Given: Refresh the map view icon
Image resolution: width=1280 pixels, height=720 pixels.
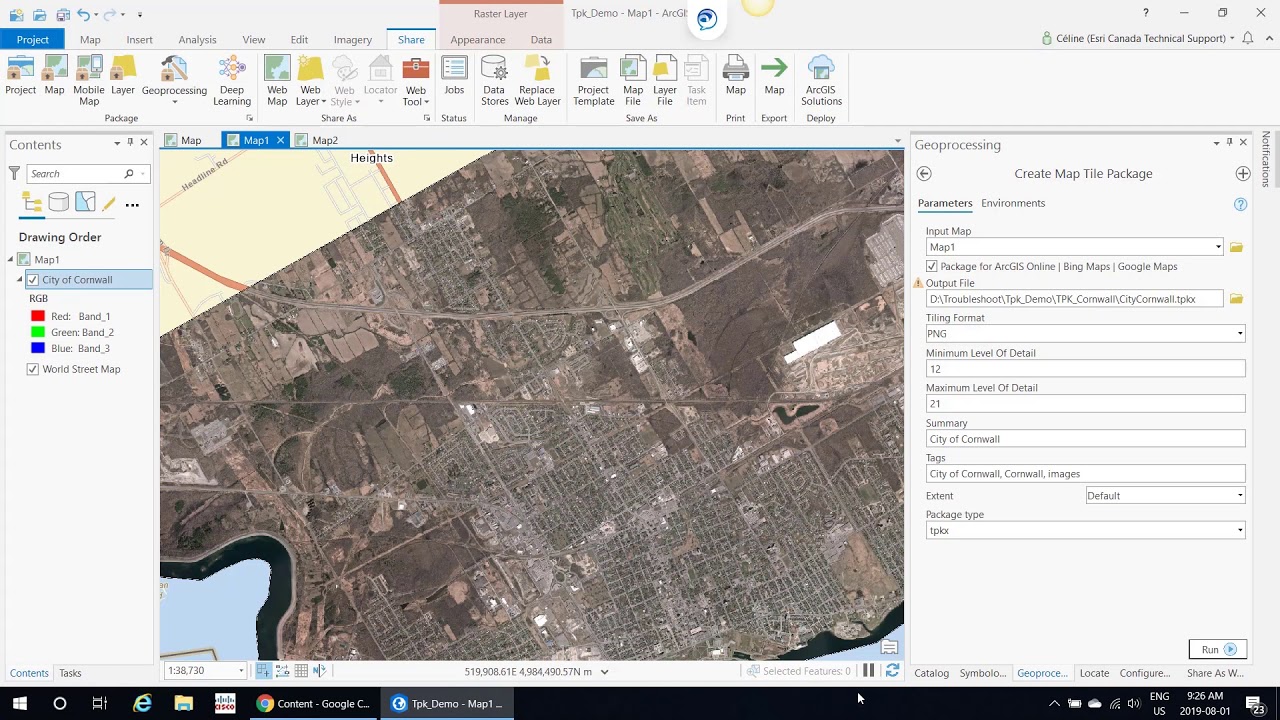Looking at the screenshot, I should click(x=892, y=671).
